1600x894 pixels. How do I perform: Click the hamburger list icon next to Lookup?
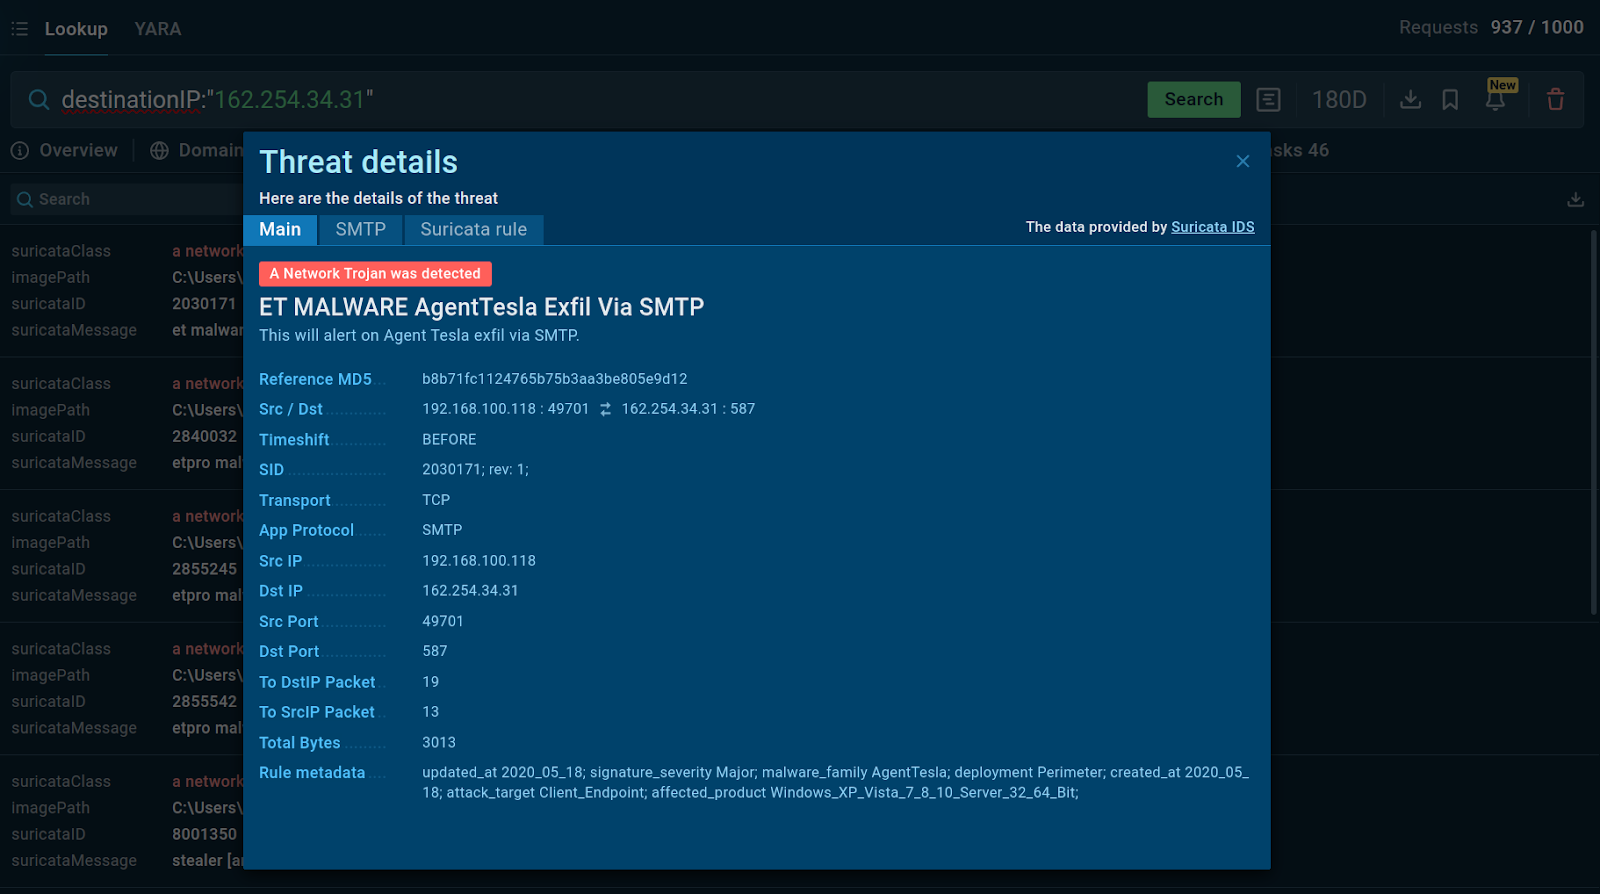pyautogui.click(x=19, y=29)
